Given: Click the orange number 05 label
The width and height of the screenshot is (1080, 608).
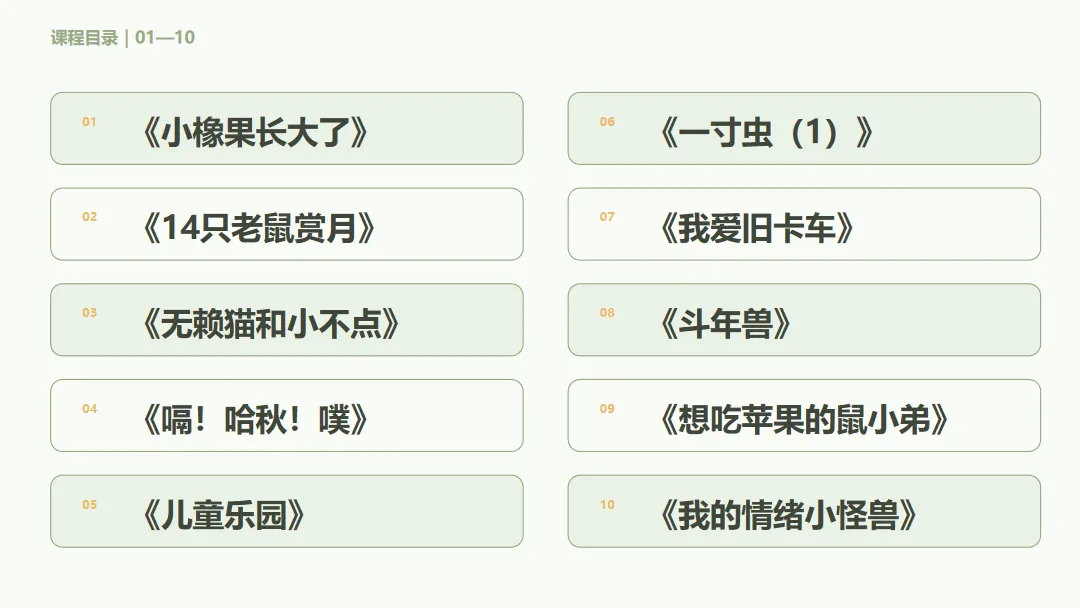Looking at the screenshot, I should pyautogui.click(x=90, y=505).
